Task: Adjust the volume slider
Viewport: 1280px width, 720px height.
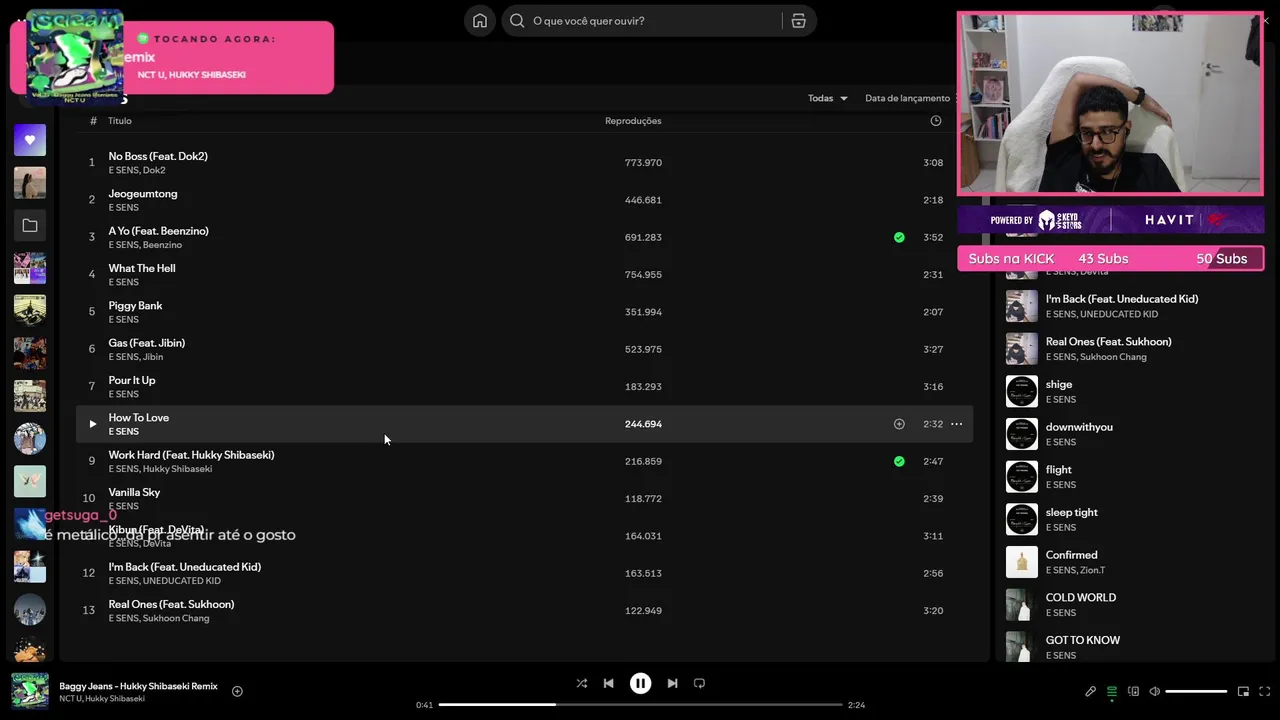Action: click(x=1196, y=691)
